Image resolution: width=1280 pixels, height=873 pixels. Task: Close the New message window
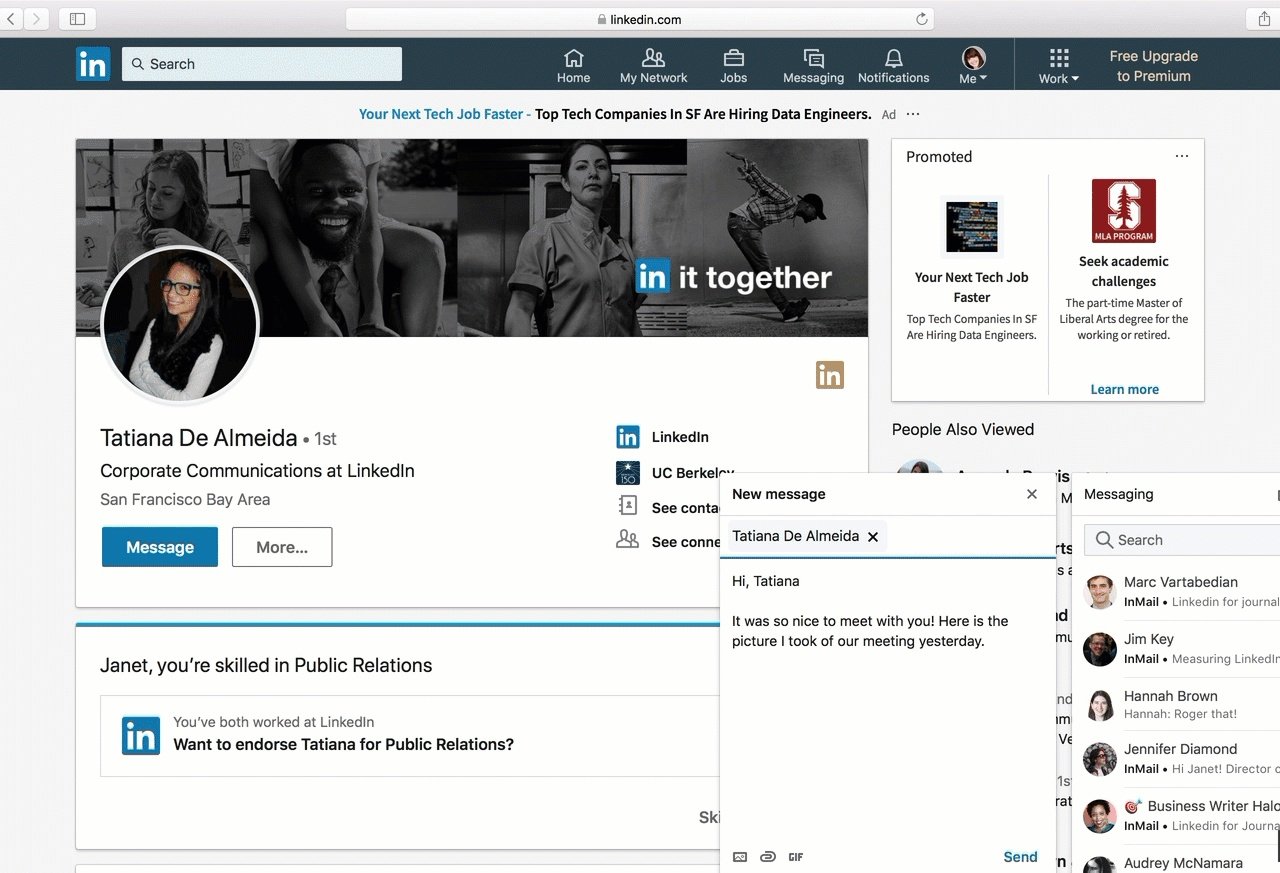click(1032, 494)
